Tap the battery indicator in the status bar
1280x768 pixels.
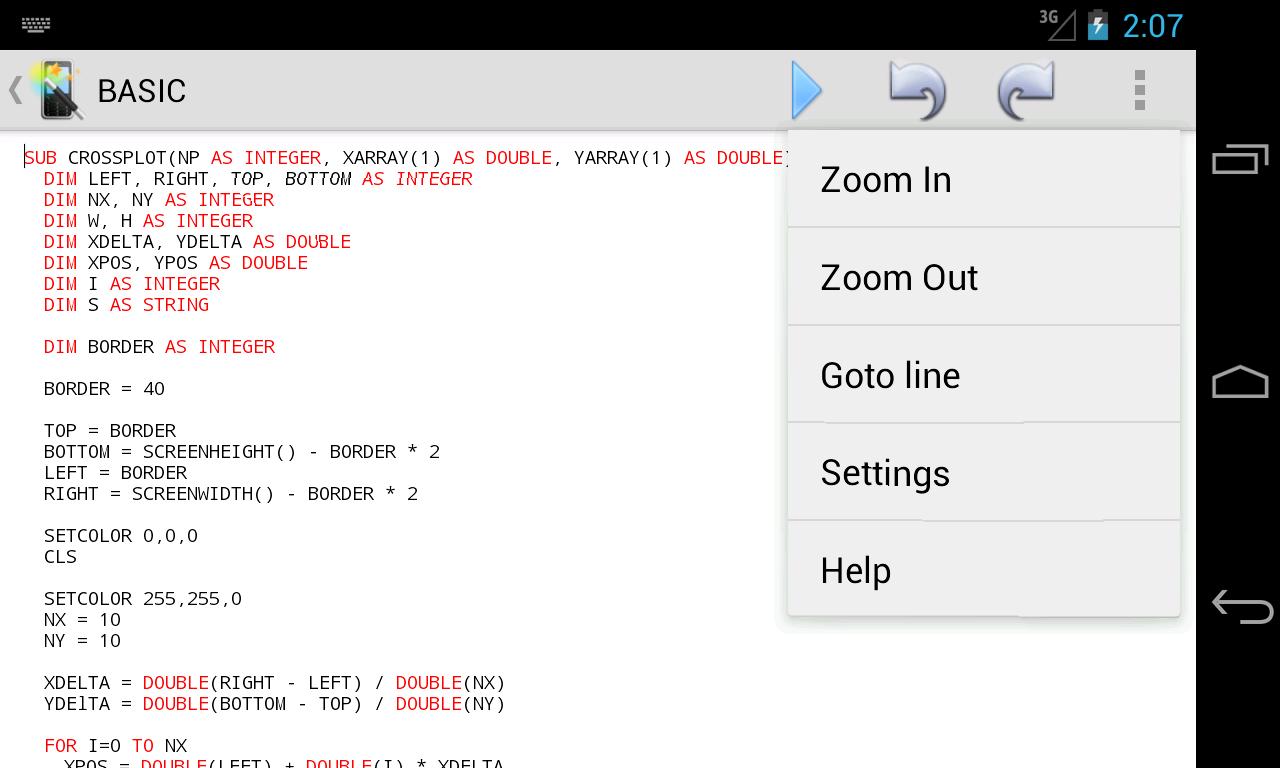click(x=1097, y=24)
